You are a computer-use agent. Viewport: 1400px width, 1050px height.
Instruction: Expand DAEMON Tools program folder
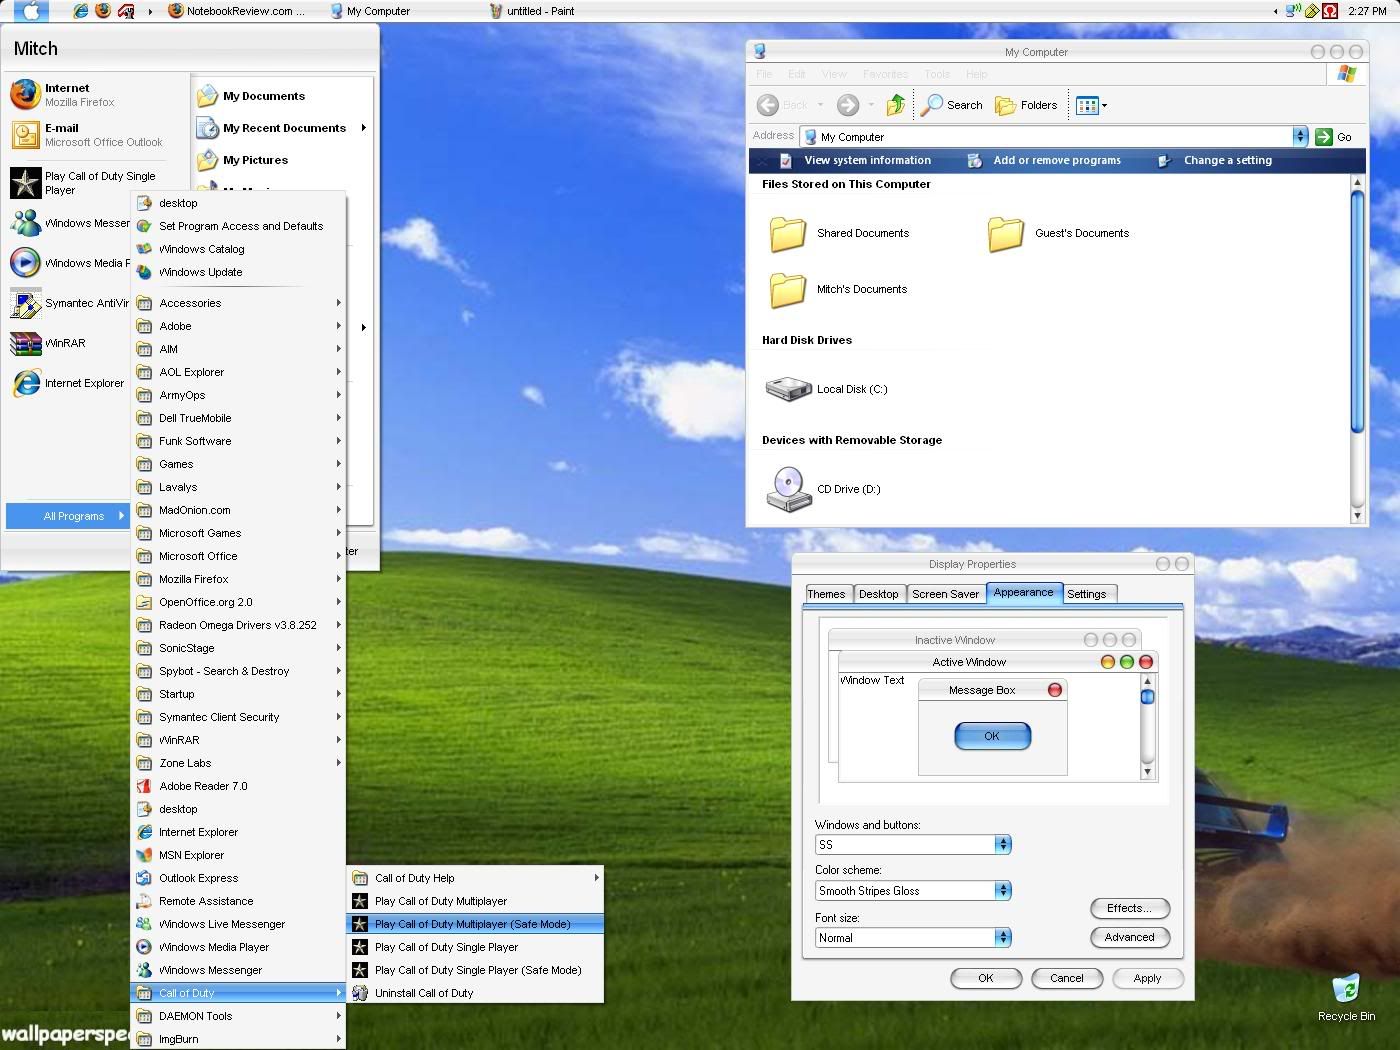[239, 1016]
